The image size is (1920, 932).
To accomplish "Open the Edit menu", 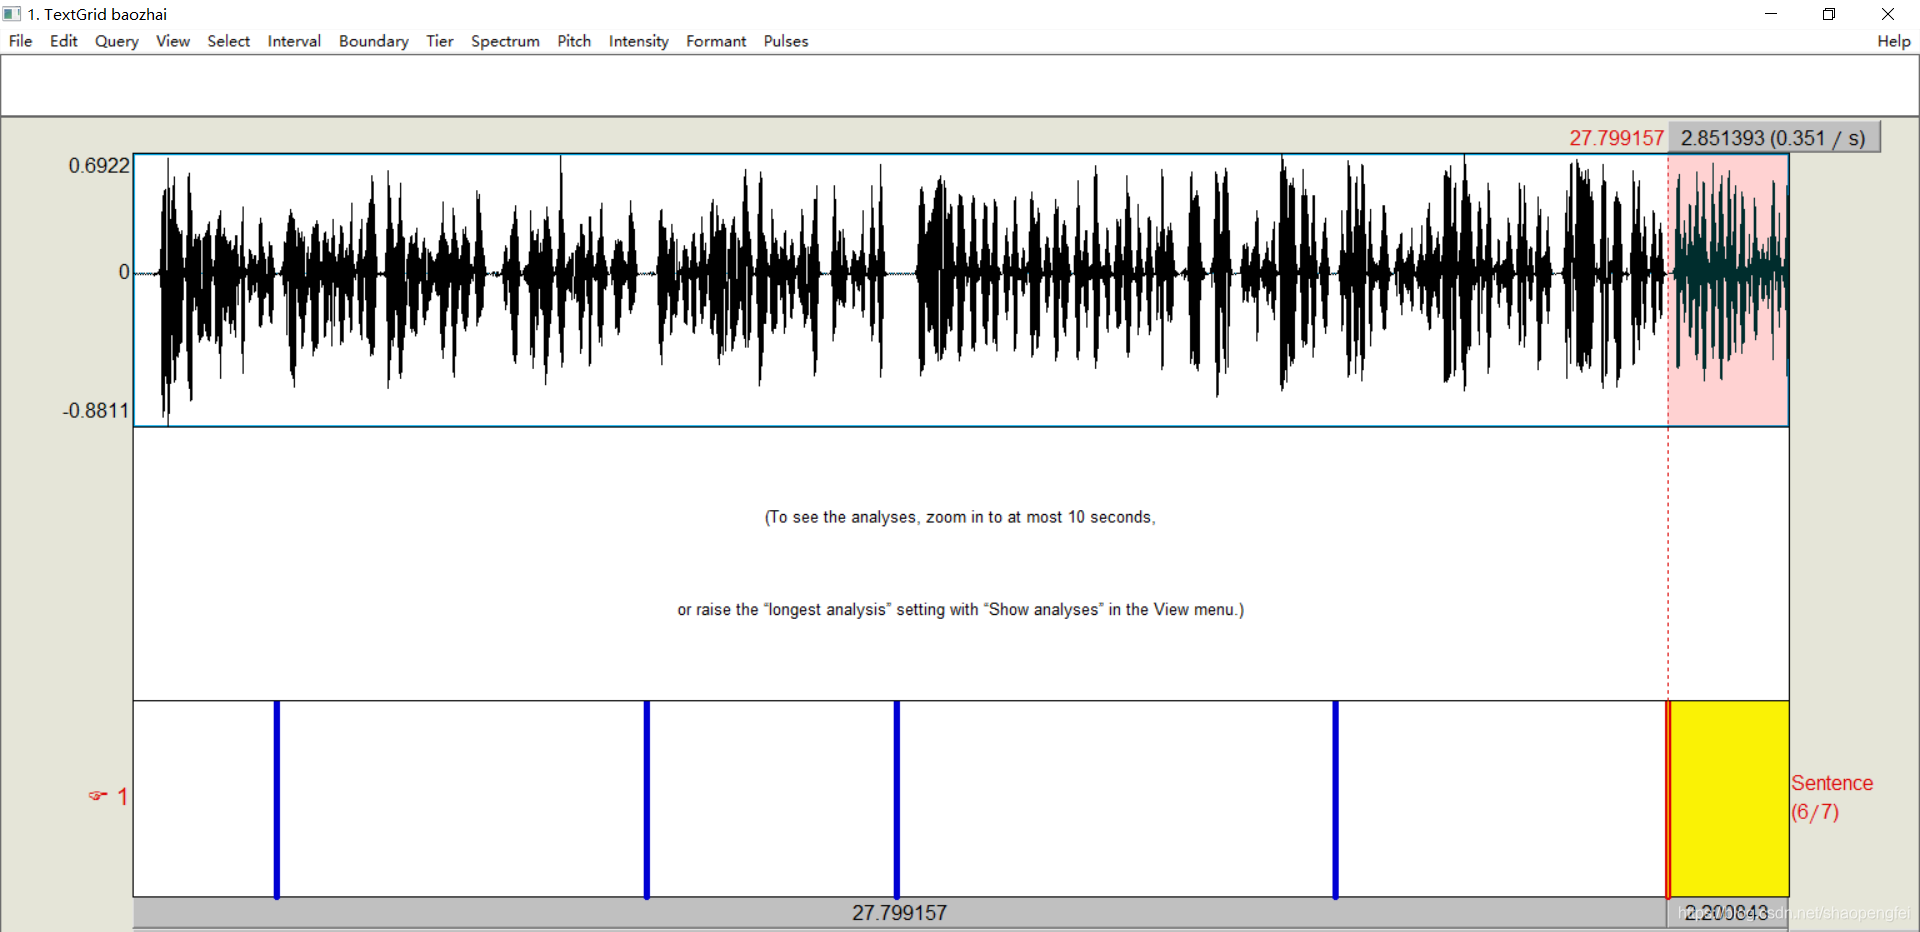I will pyautogui.click(x=63, y=41).
